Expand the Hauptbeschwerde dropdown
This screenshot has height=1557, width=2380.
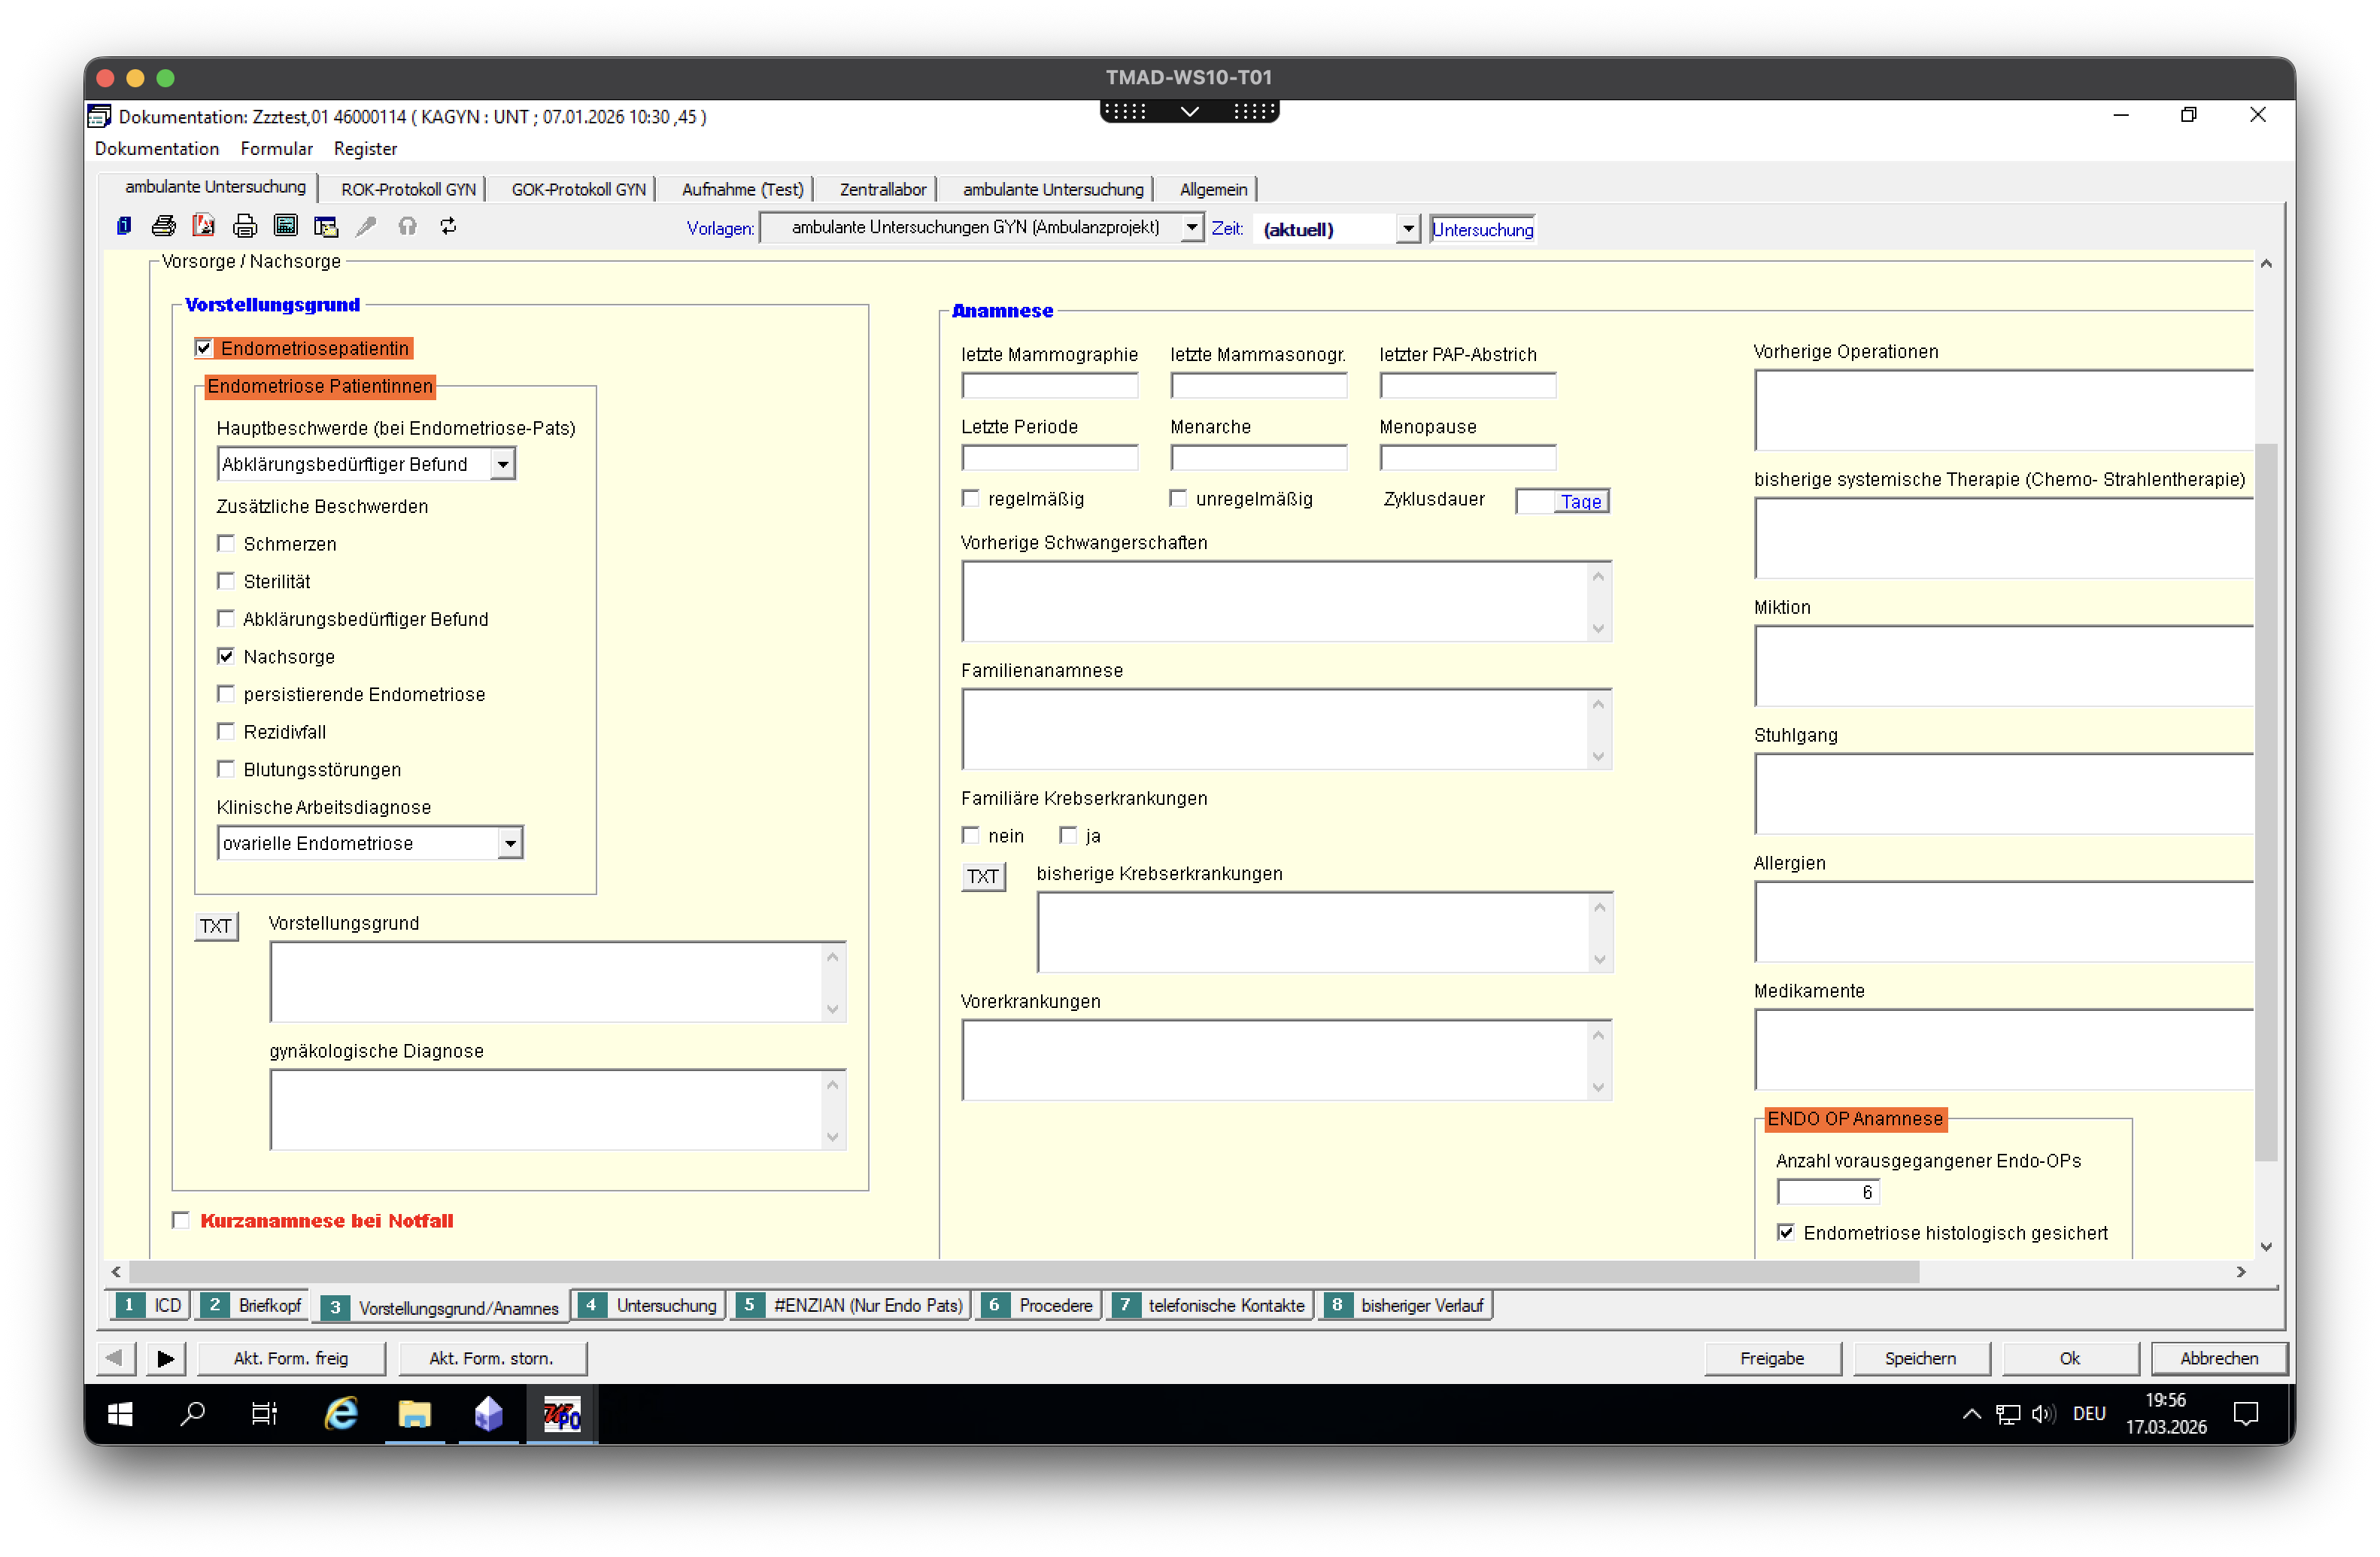tap(503, 464)
